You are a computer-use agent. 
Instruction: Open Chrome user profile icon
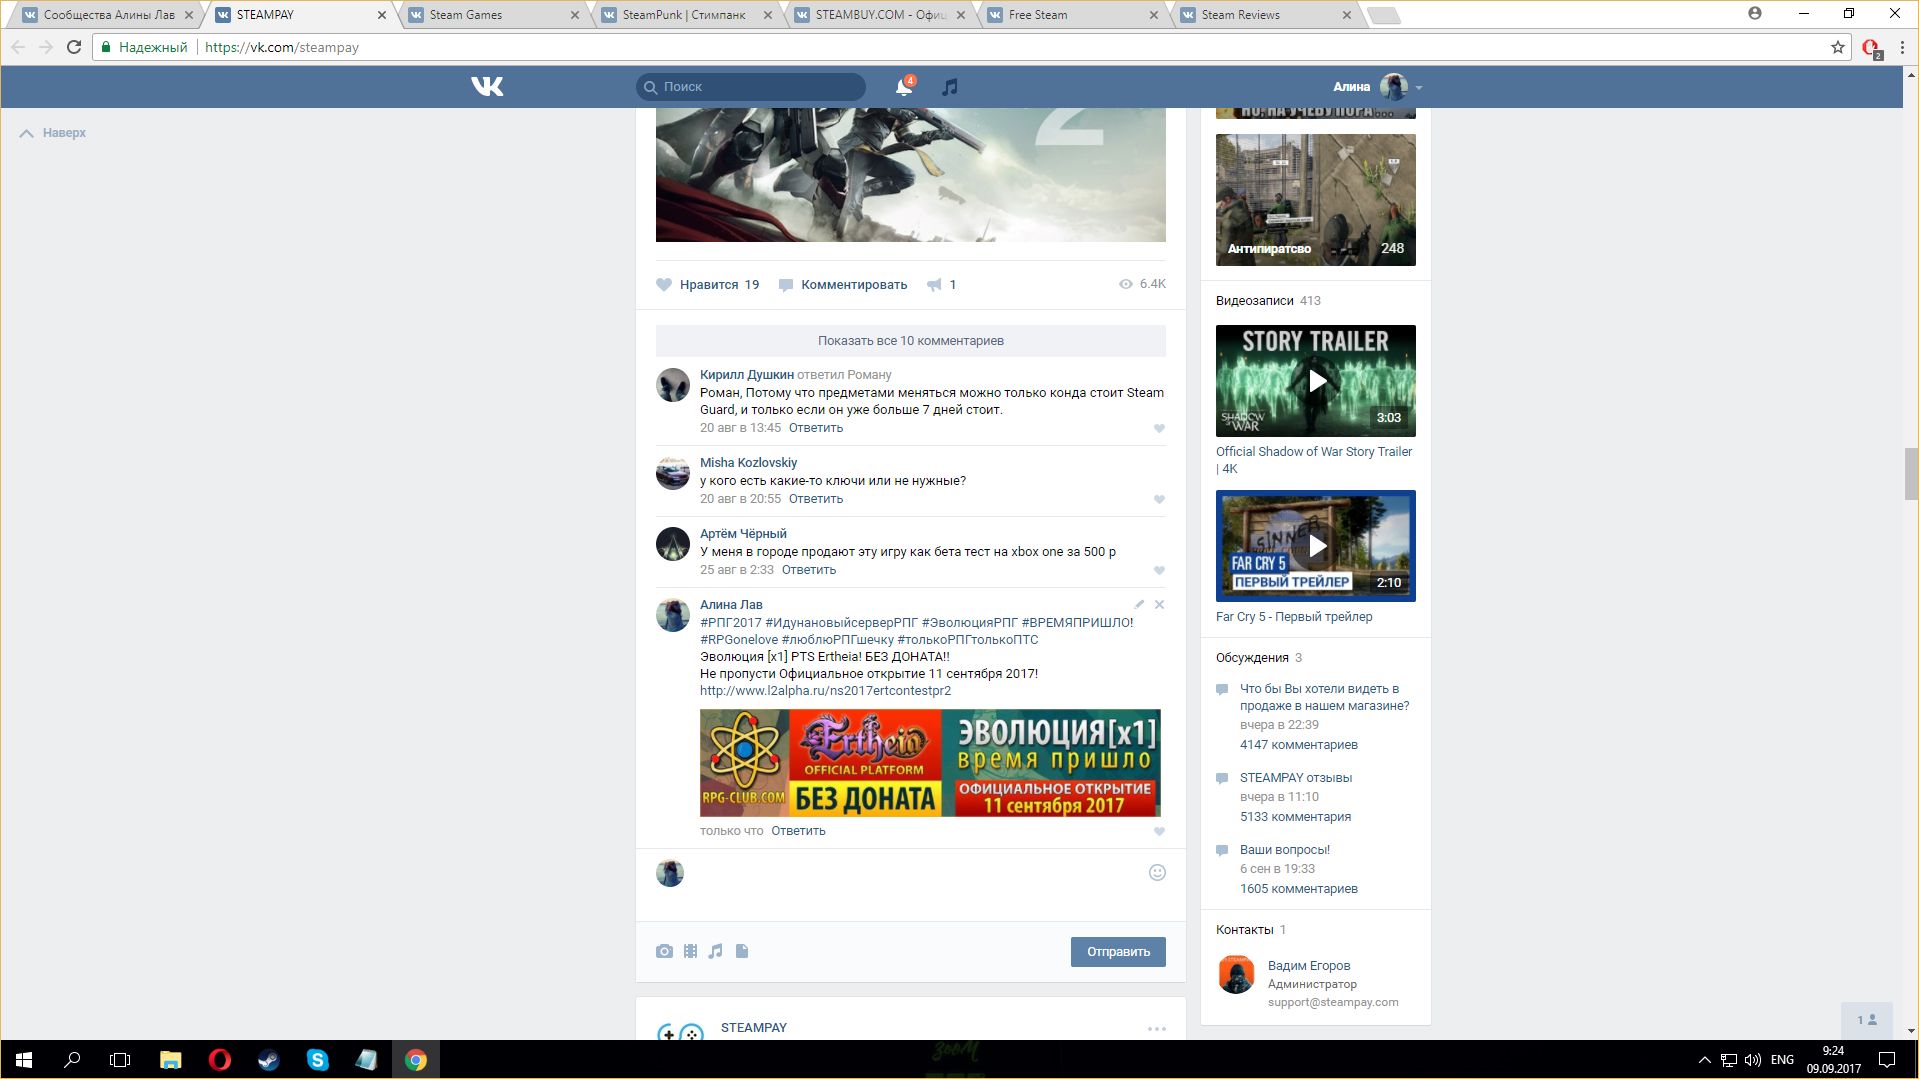click(x=1755, y=14)
